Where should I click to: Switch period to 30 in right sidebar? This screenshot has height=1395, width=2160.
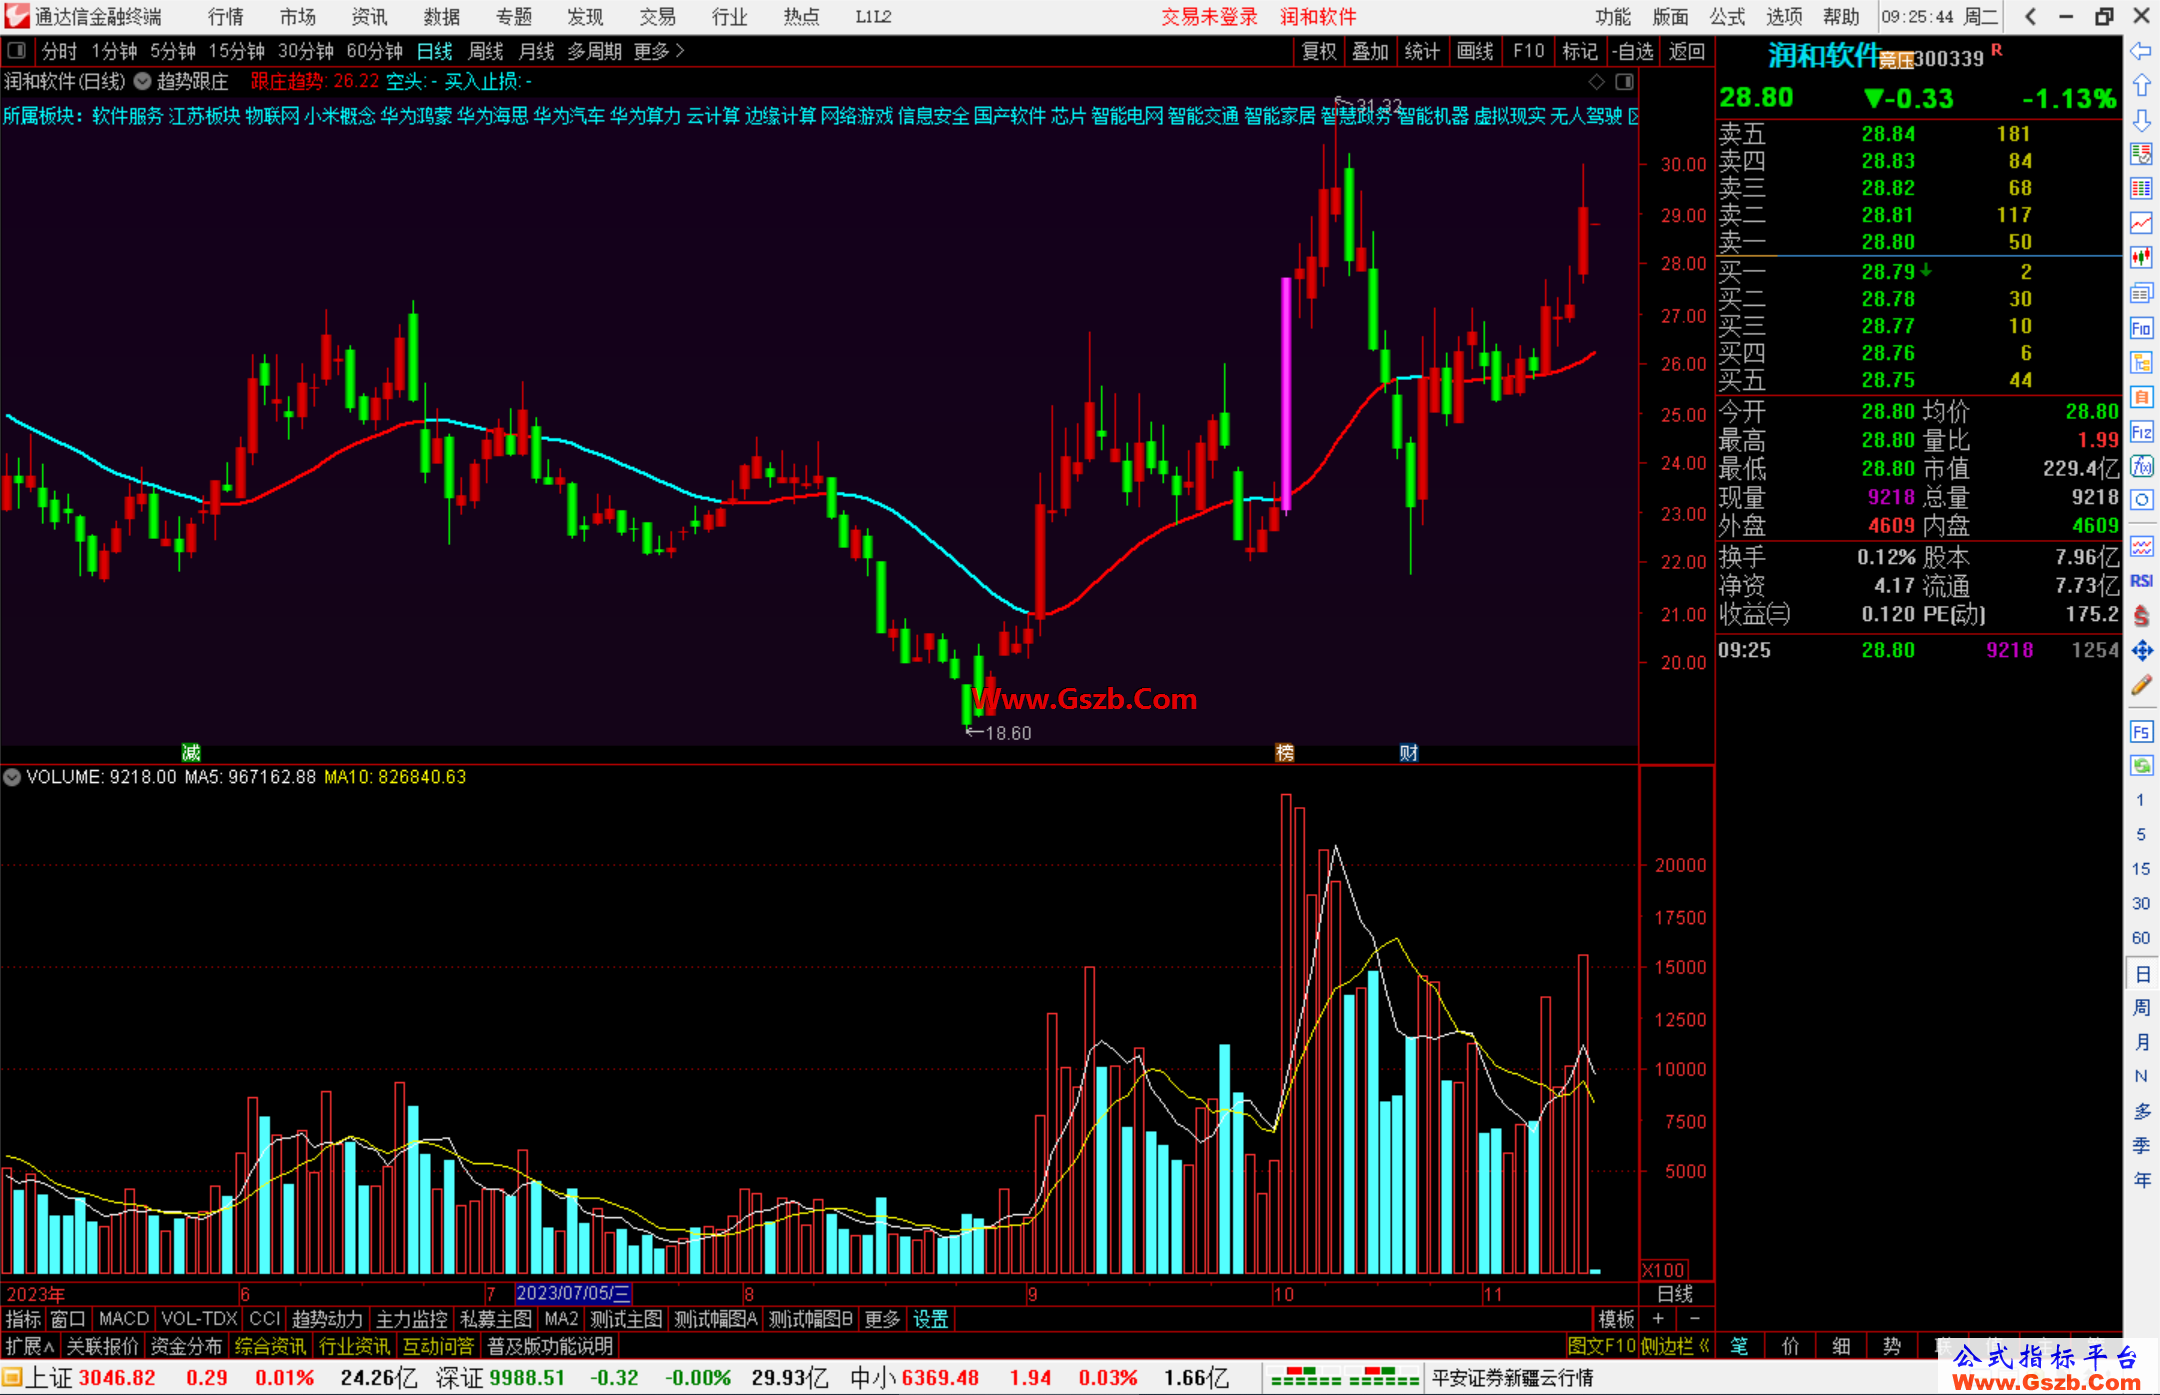pyautogui.click(x=2141, y=903)
